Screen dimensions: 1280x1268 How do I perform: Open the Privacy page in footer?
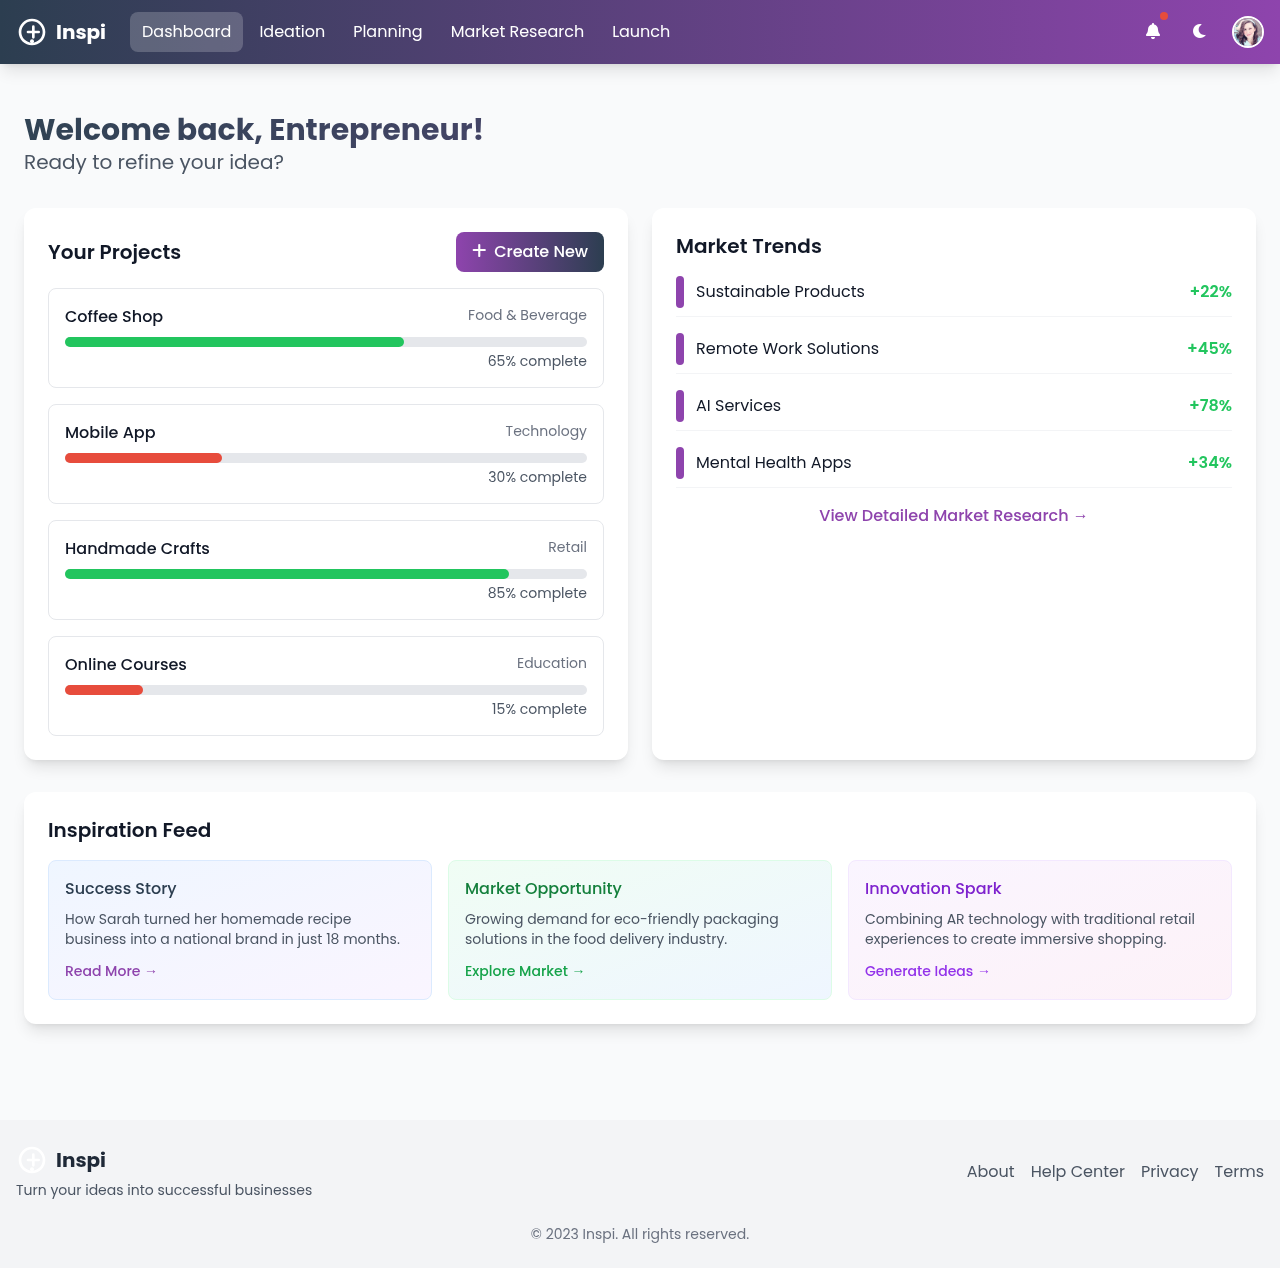pyautogui.click(x=1169, y=1171)
